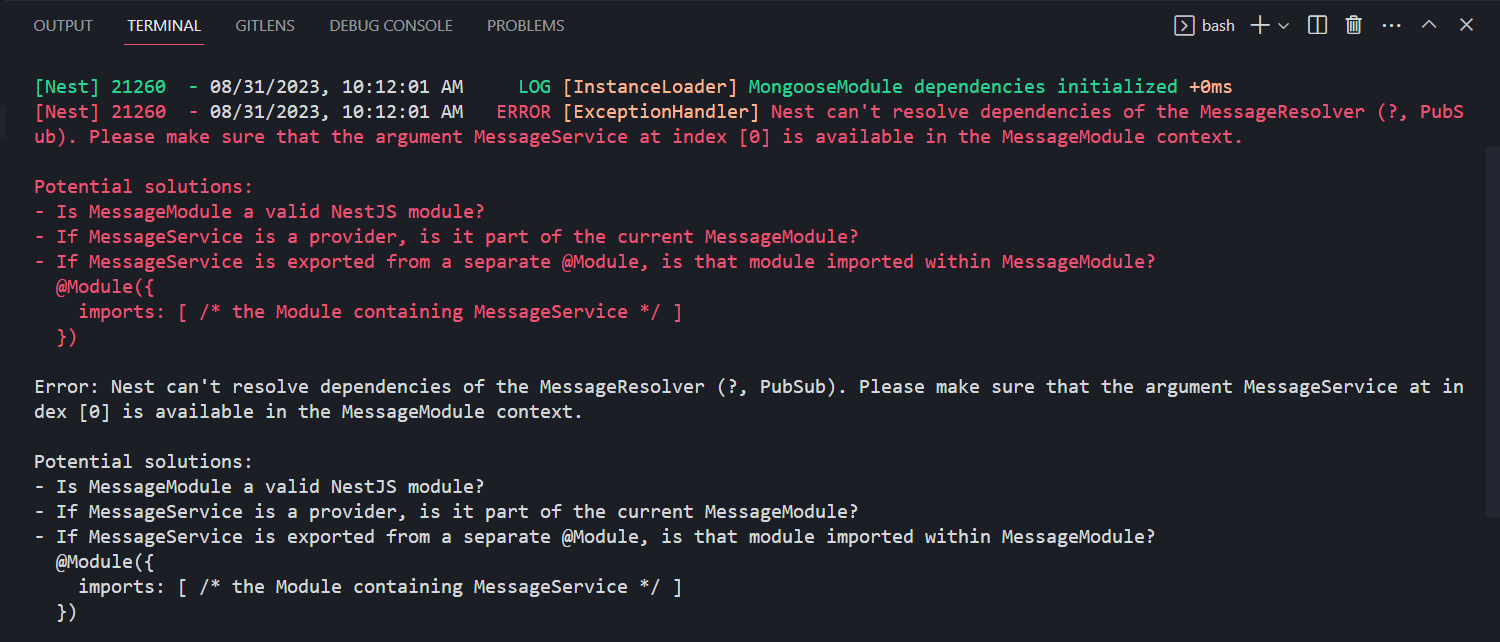Screen dimensions: 1500x642
Task: Switch to the PROBLEMS tab
Action: 525,25
